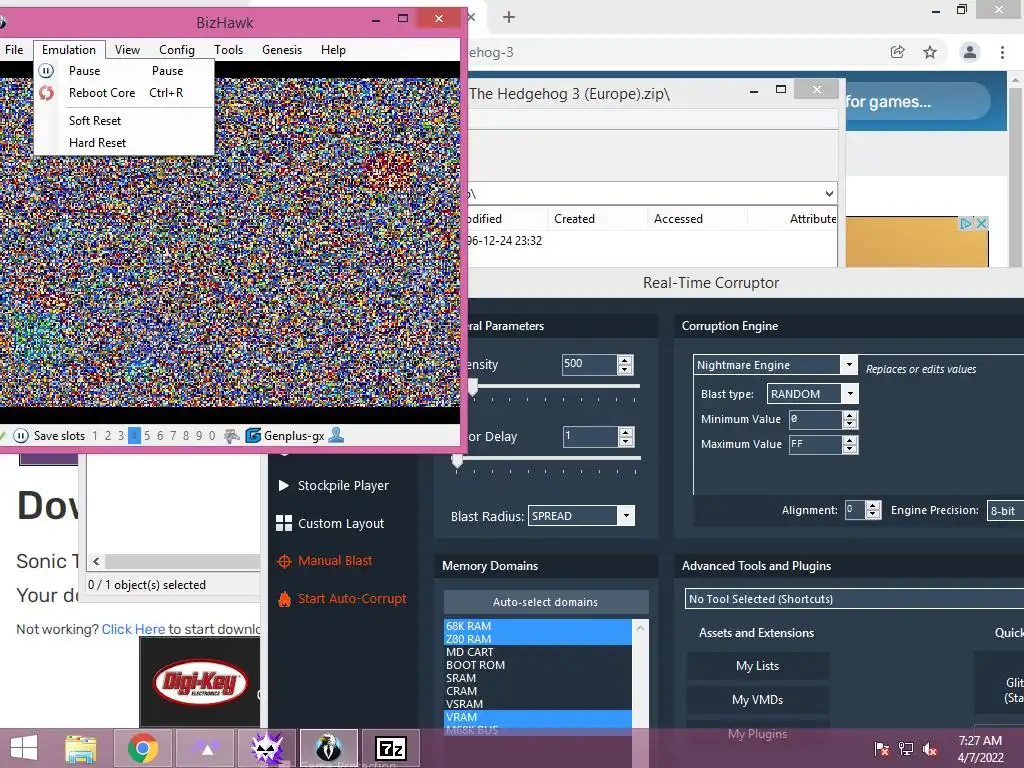Screen dimensions: 1024x768
Task: Click the Stockpile Player play icon
Action: point(283,485)
